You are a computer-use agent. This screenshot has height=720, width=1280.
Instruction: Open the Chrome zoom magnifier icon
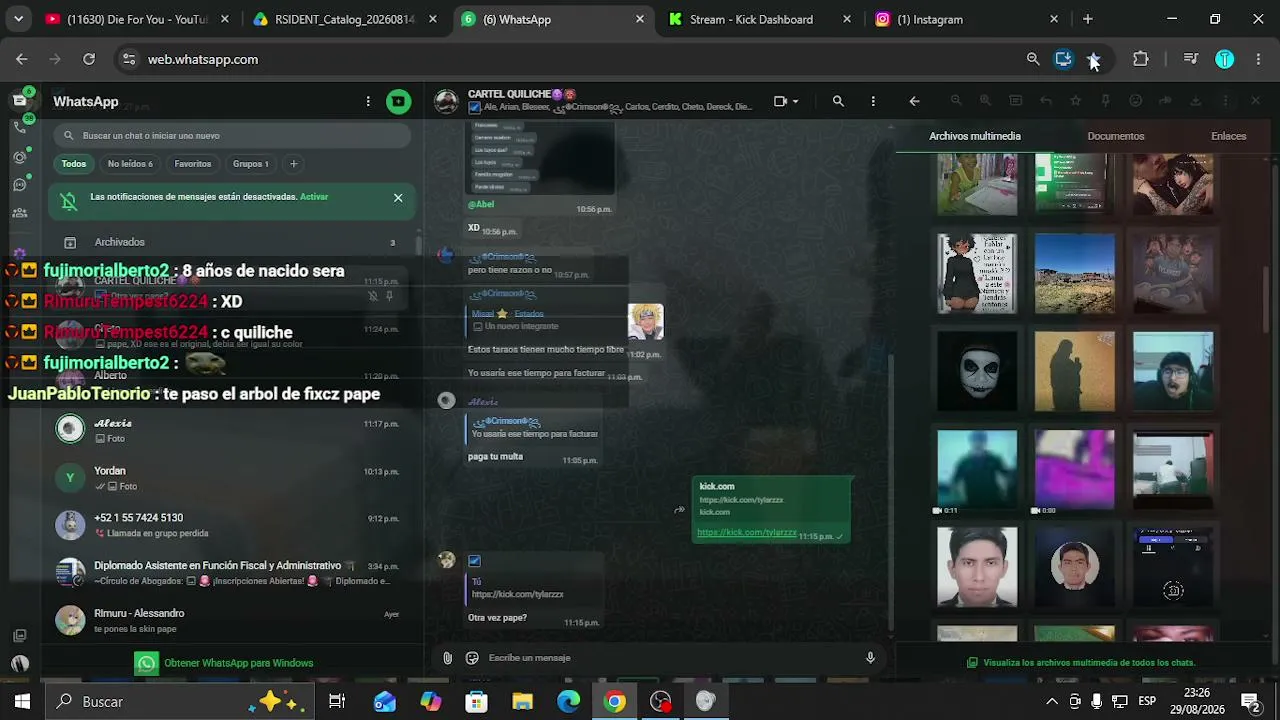[1033, 59]
